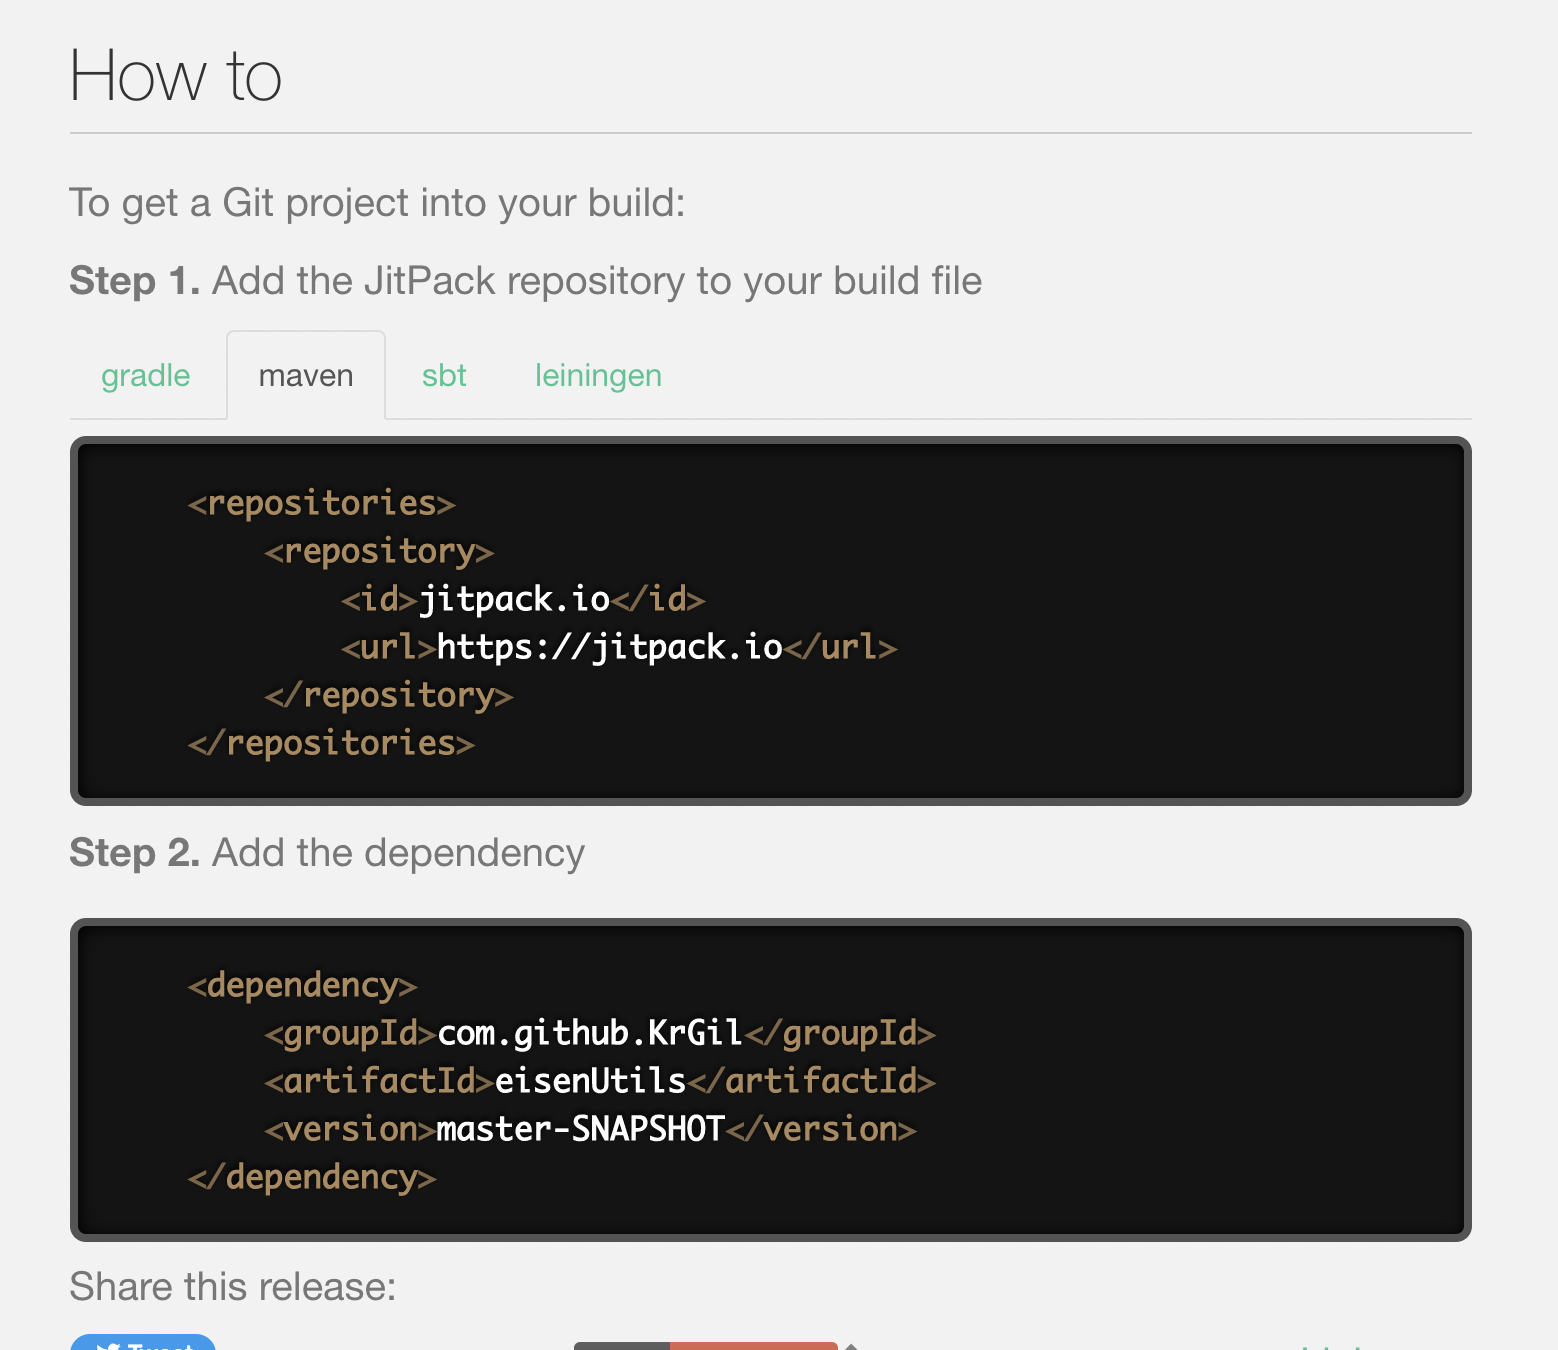The height and width of the screenshot is (1350, 1558).
Task: Click 'To get a Git project' text
Action: 377,203
